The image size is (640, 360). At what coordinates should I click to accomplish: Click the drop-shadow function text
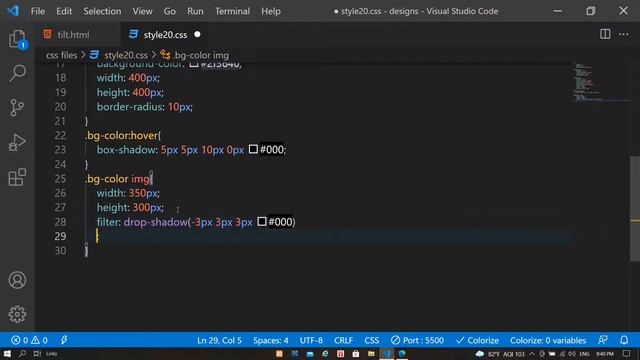pos(156,222)
